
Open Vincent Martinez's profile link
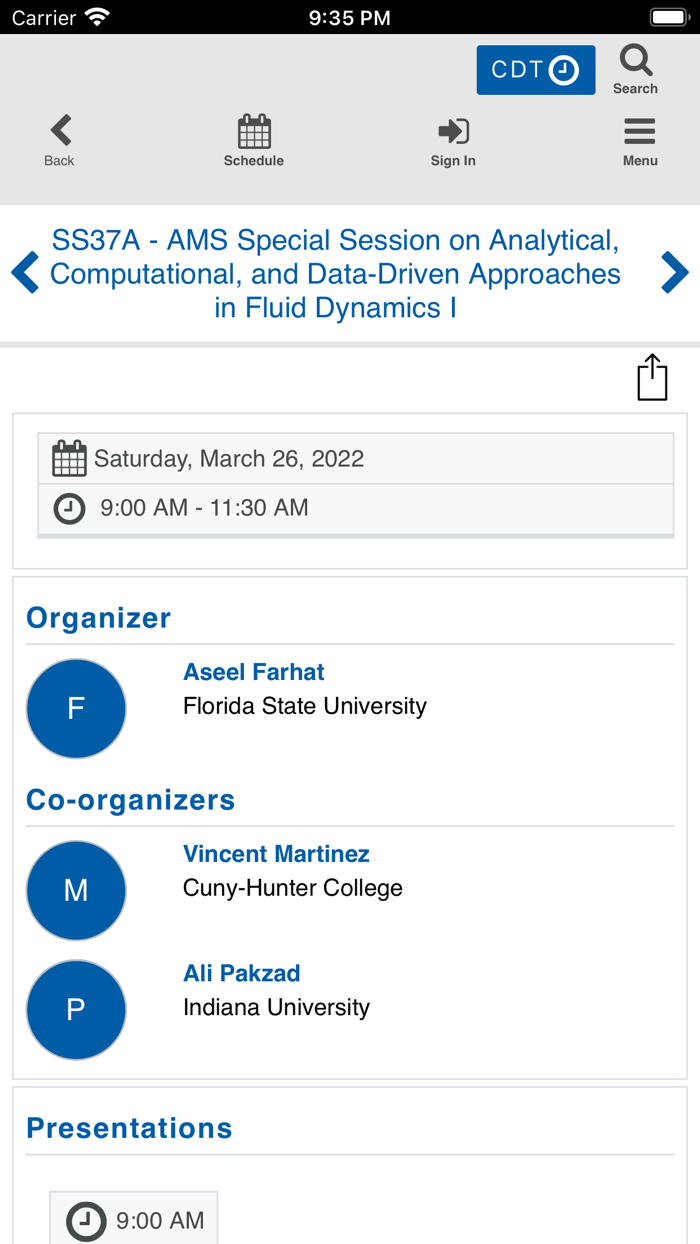pyautogui.click(x=276, y=854)
